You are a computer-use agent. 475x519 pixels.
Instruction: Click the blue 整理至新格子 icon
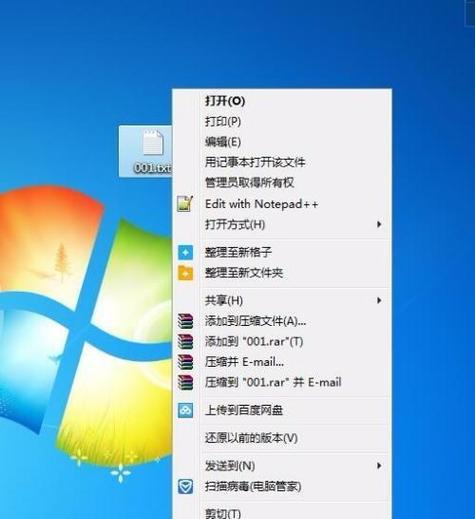[185, 252]
